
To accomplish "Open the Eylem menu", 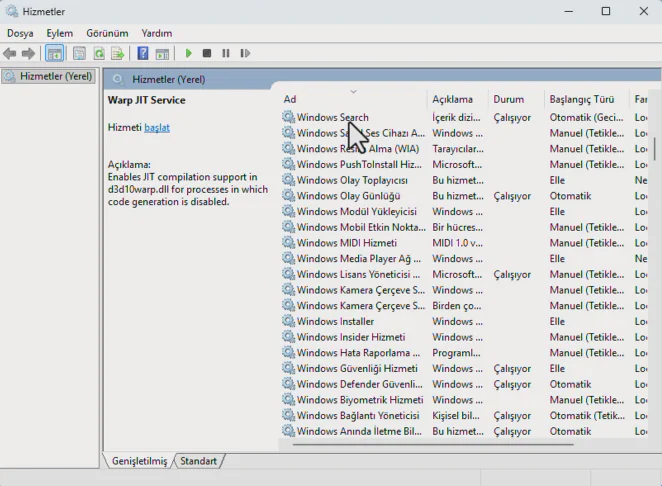I will coord(59,33).
